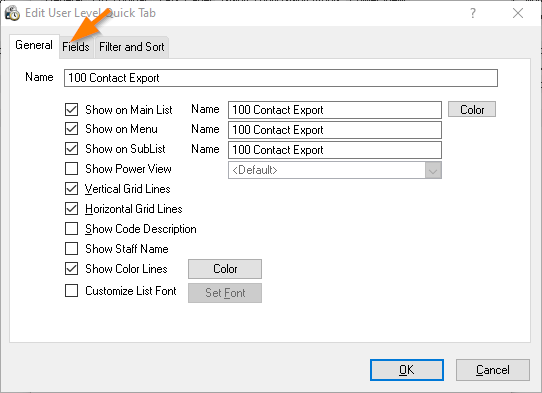The height and width of the screenshot is (393, 542).
Task: Toggle Vertical Grid Lines checkbox
Action: click(72, 189)
